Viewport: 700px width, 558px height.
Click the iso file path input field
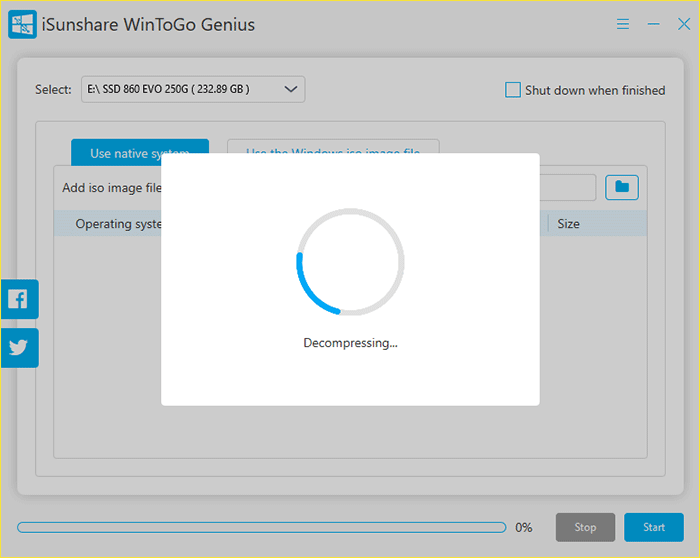[567, 187]
